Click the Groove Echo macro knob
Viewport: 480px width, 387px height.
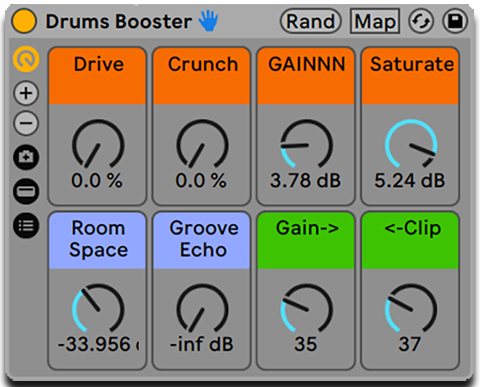(x=202, y=308)
